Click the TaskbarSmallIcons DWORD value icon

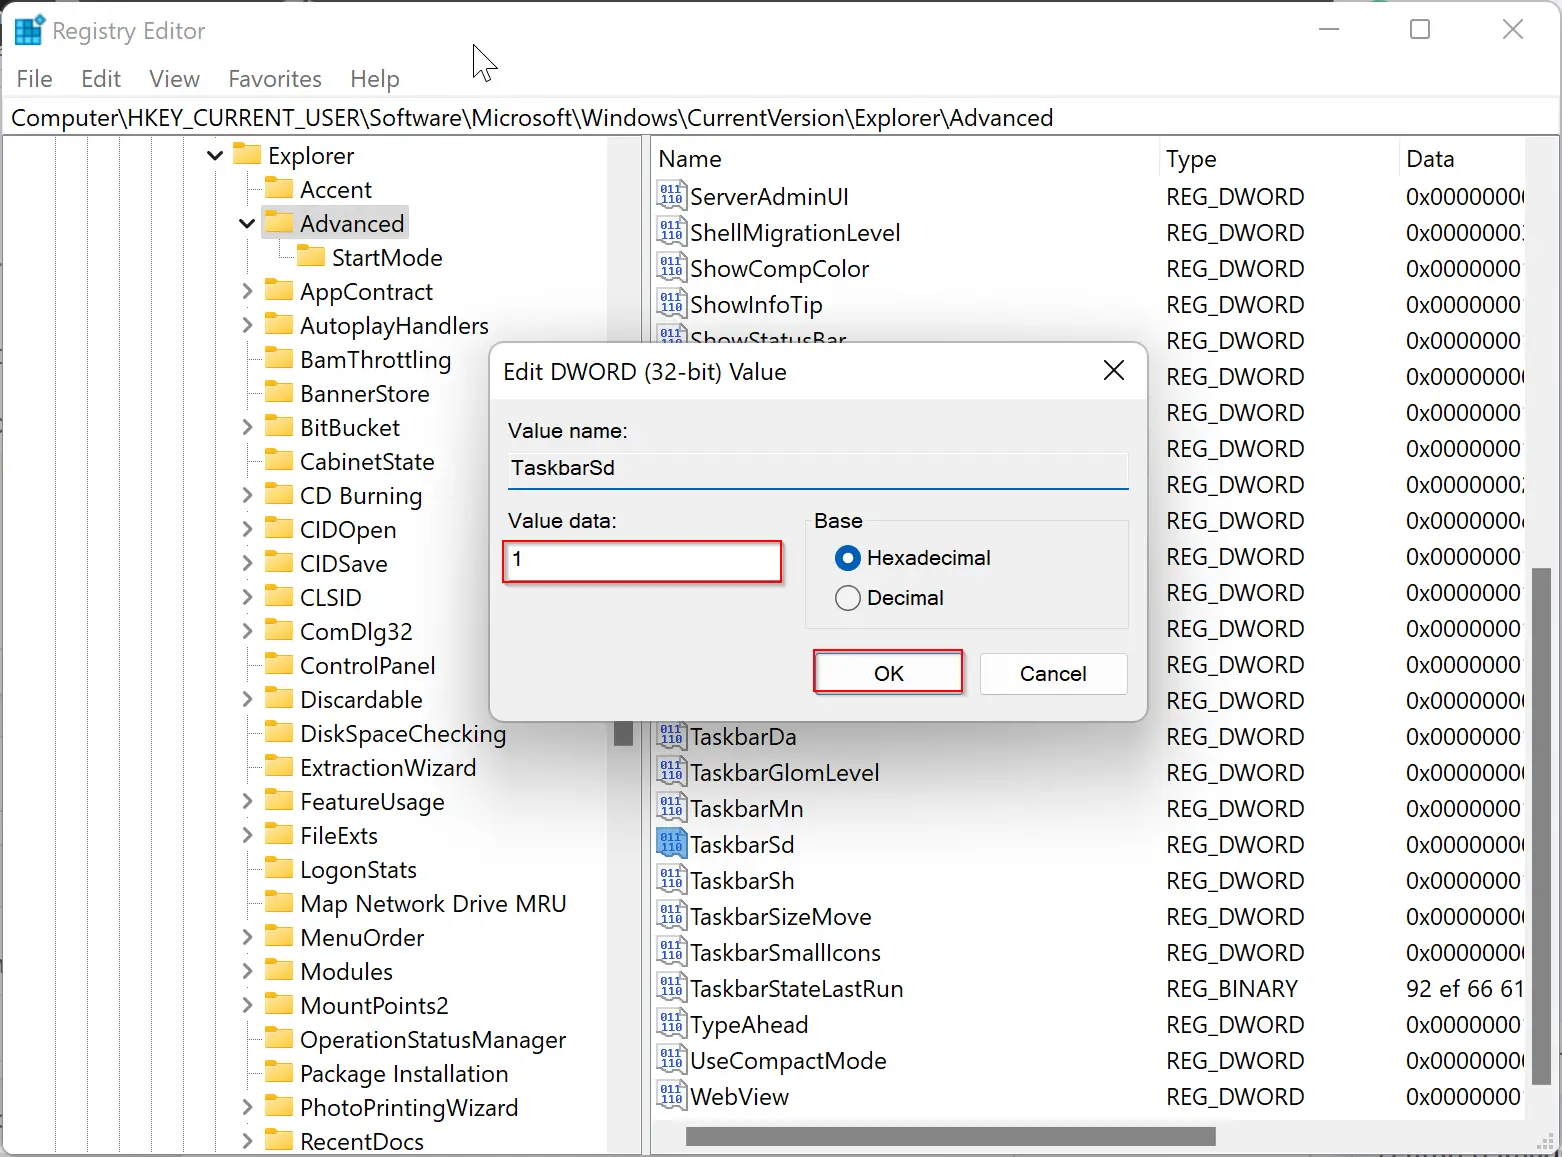coord(671,952)
